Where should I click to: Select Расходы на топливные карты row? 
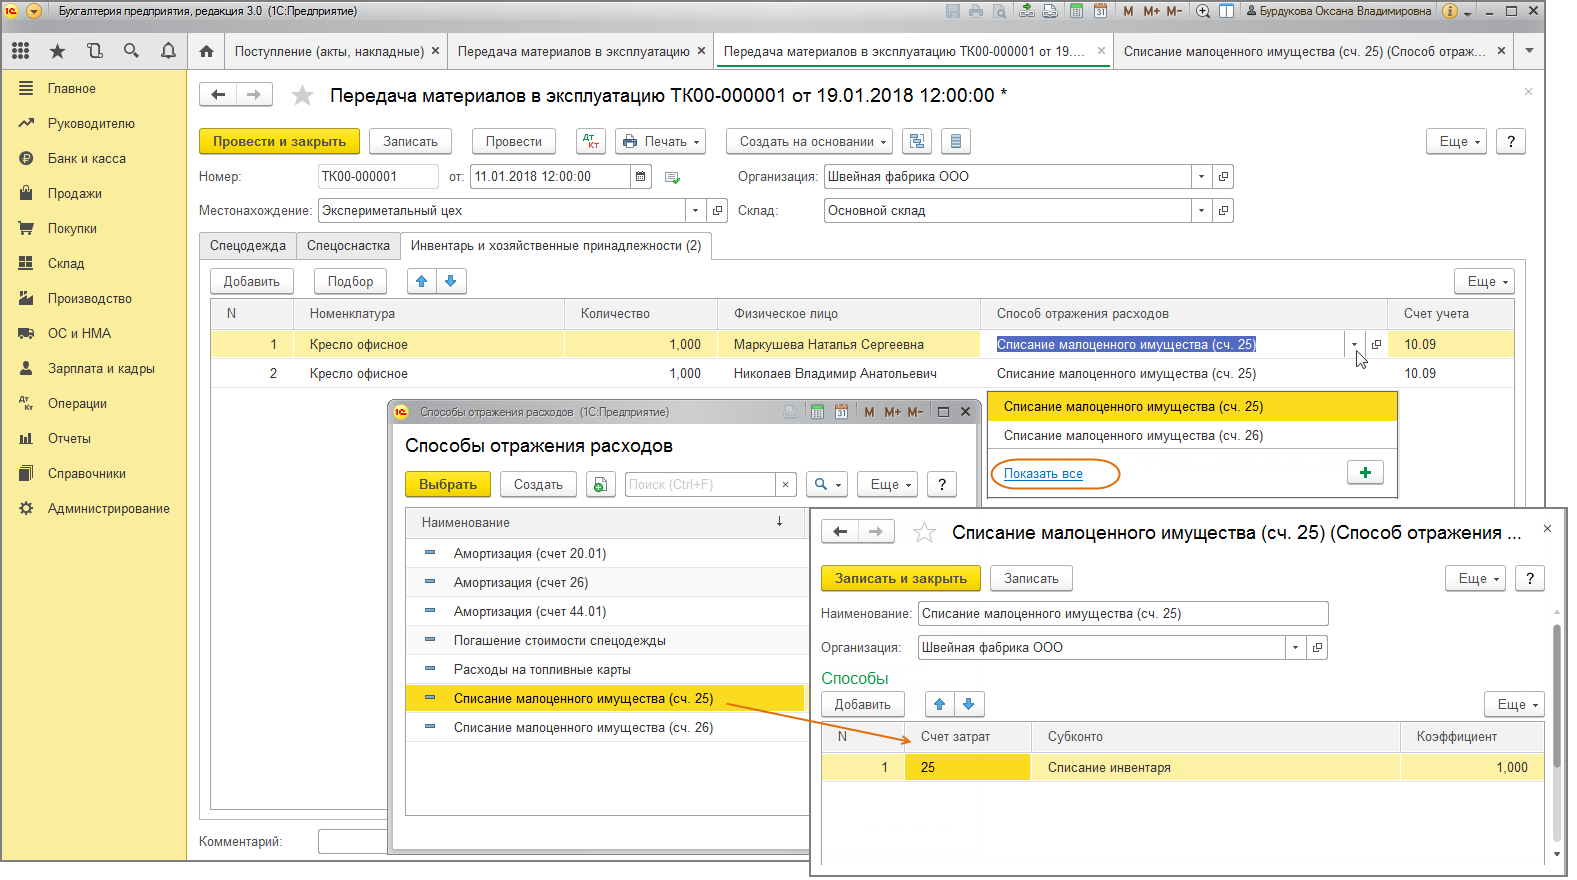point(605,670)
